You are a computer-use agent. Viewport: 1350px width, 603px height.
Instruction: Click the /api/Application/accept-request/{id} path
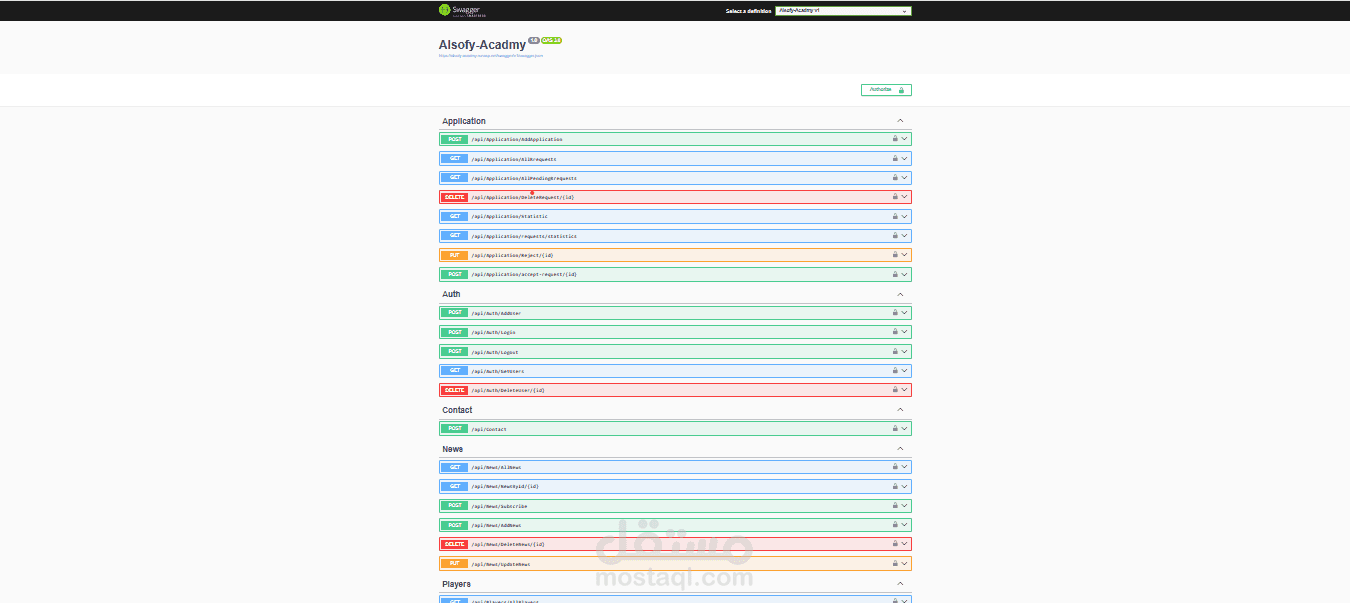[x=524, y=274]
